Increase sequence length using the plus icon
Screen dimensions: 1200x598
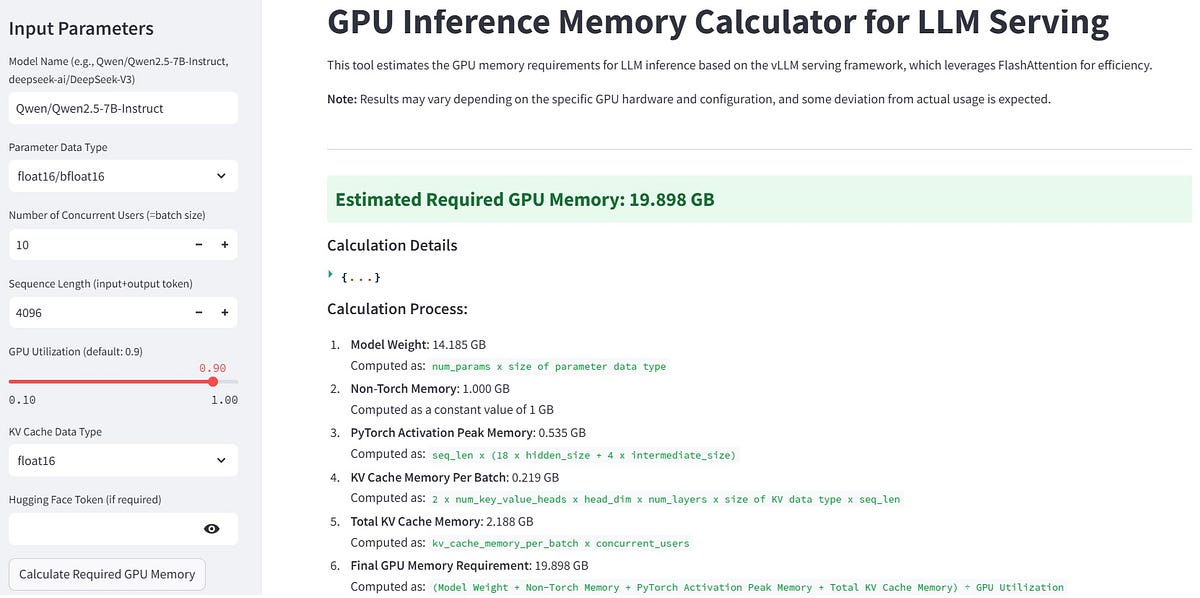[x=225, y=312]
